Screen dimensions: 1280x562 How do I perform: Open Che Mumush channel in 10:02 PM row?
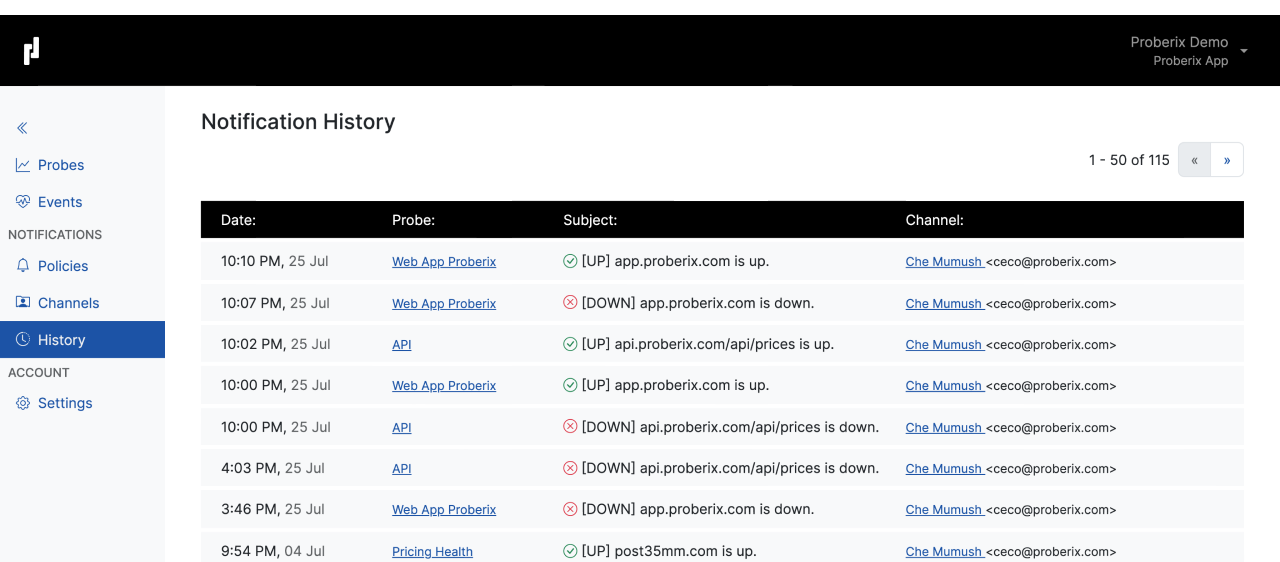(944, 345)
